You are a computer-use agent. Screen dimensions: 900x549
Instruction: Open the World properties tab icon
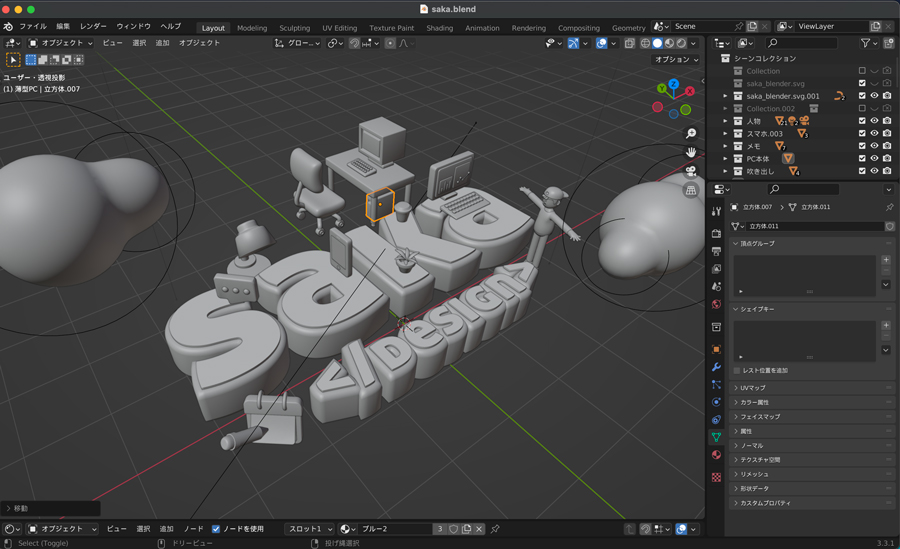(x=716, y=305)
